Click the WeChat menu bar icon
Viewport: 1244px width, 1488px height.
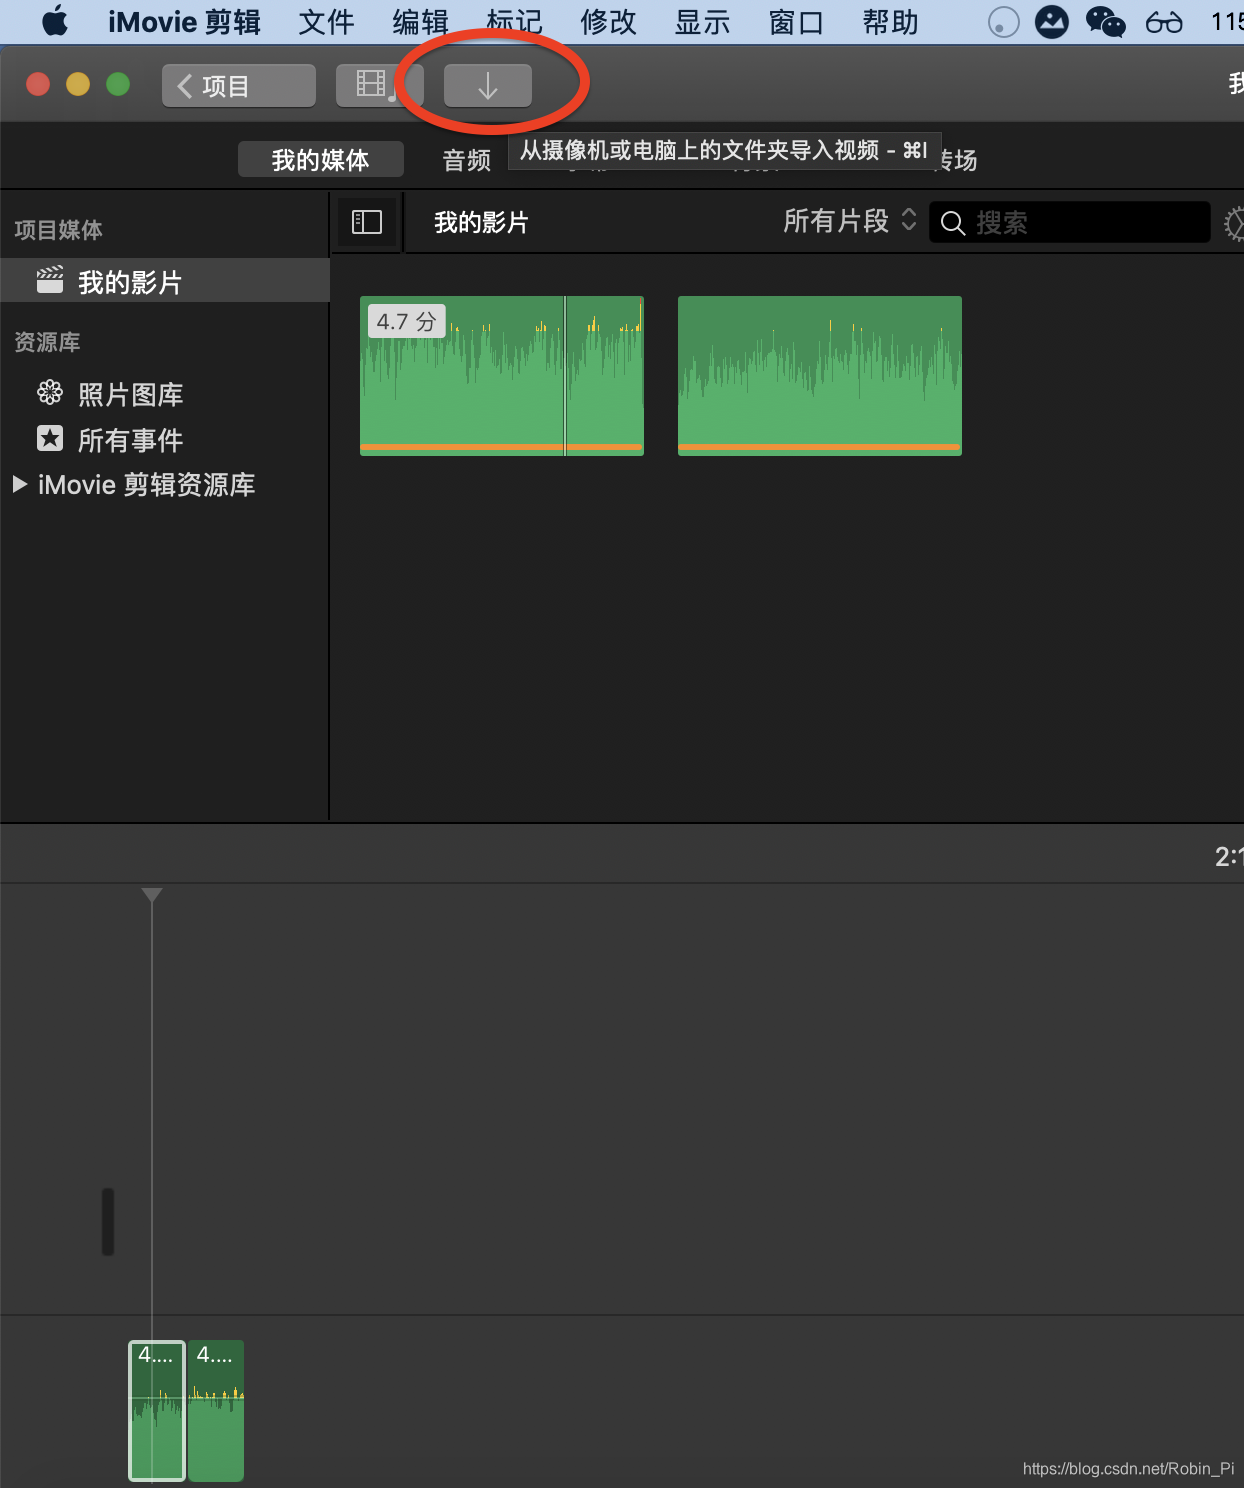click(1105, 21)
